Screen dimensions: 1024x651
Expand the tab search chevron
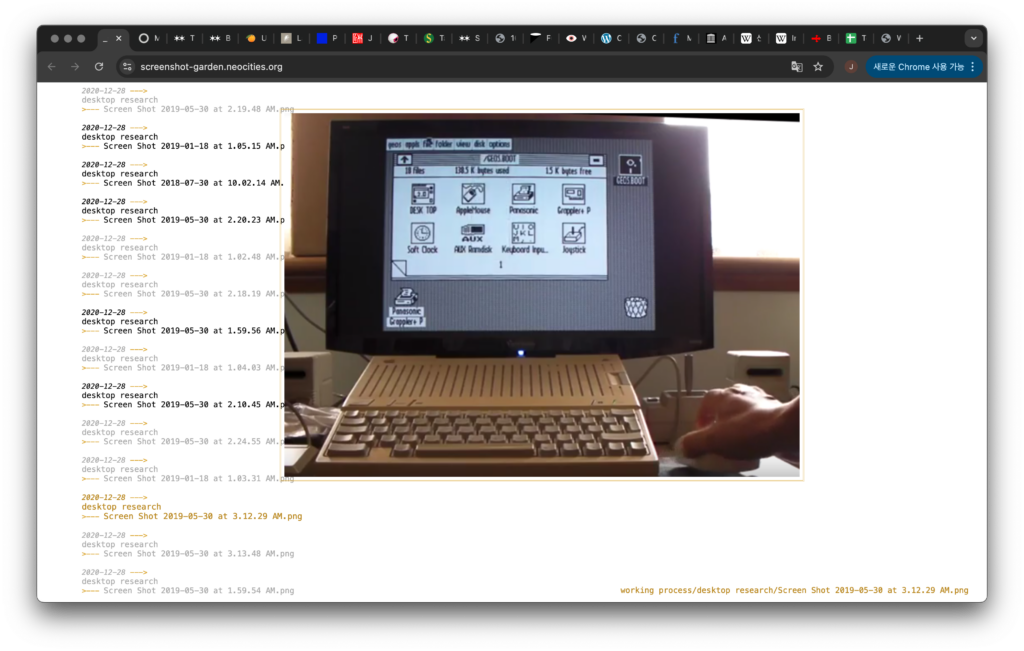[973, 38]
